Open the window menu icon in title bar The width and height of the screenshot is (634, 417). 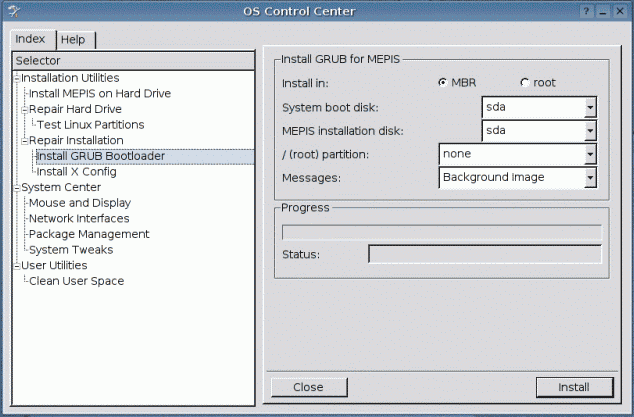(x=13, y=11)
